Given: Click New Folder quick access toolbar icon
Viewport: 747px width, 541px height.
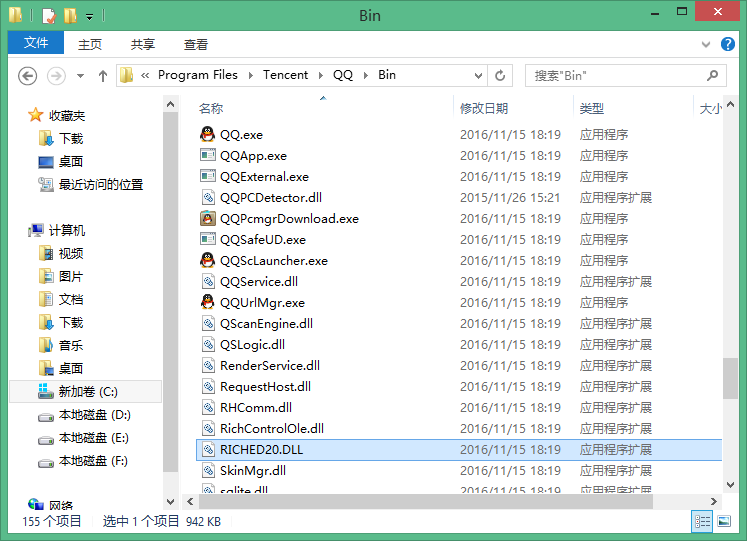Looking at the screenshot, I should tap(70, 16).
